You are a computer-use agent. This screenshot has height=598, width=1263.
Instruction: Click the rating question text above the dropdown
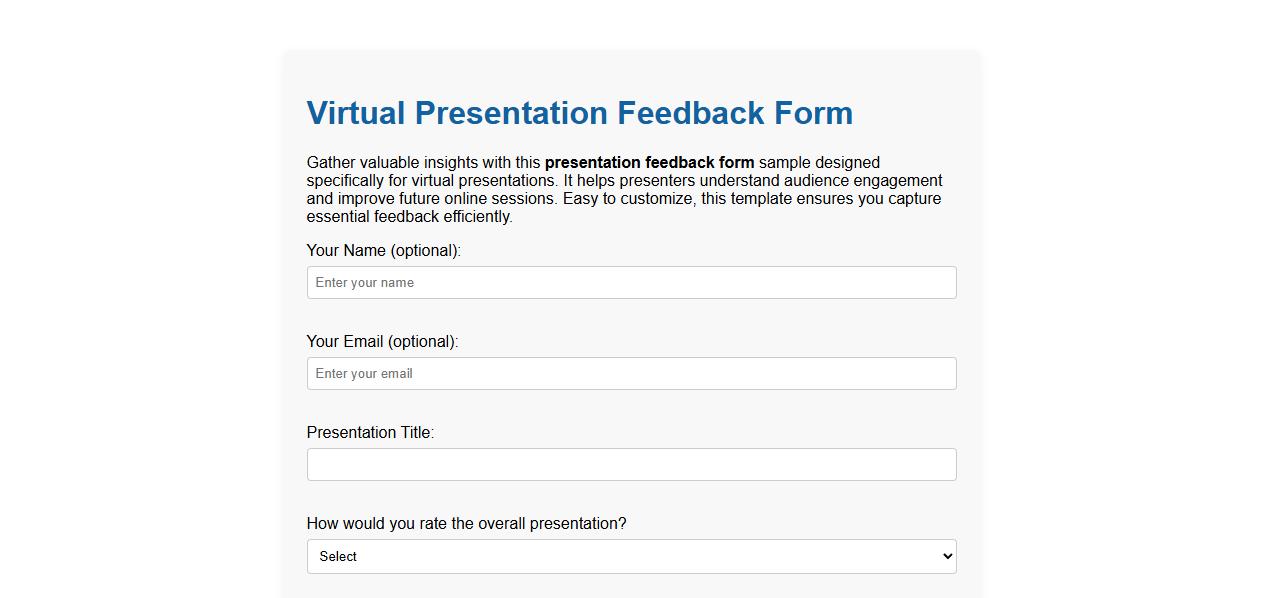(466, 523)
